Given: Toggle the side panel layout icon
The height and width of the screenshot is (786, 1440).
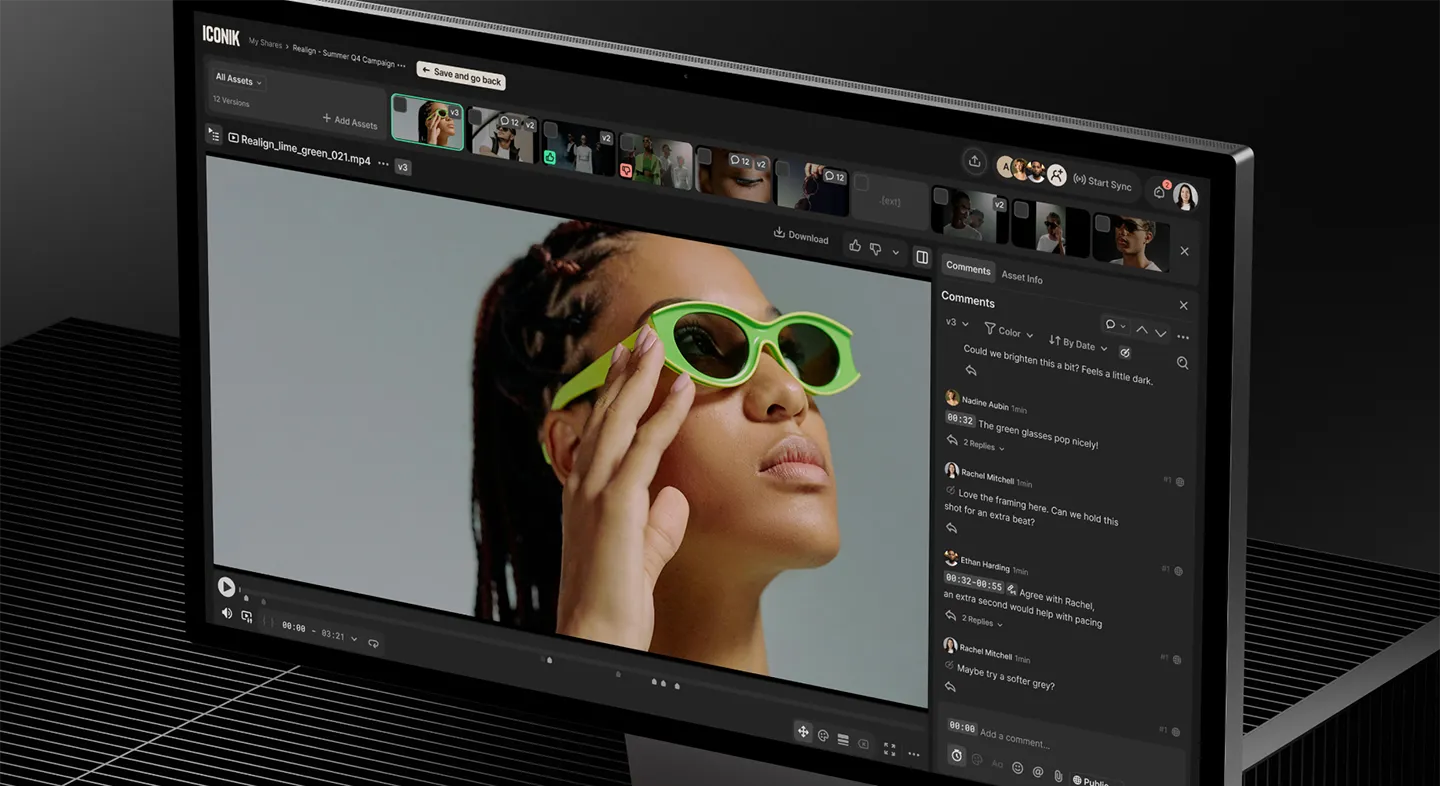Looking at the screenshot, I should (x=922, y=257).
